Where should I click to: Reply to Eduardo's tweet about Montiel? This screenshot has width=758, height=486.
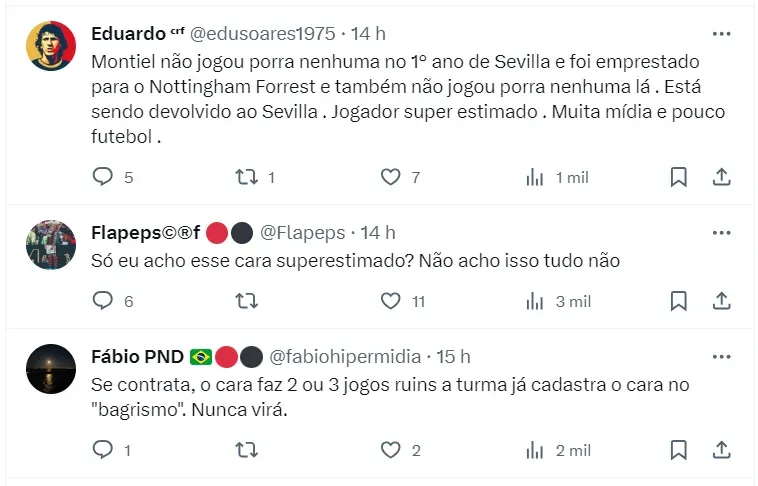[103, 177]
